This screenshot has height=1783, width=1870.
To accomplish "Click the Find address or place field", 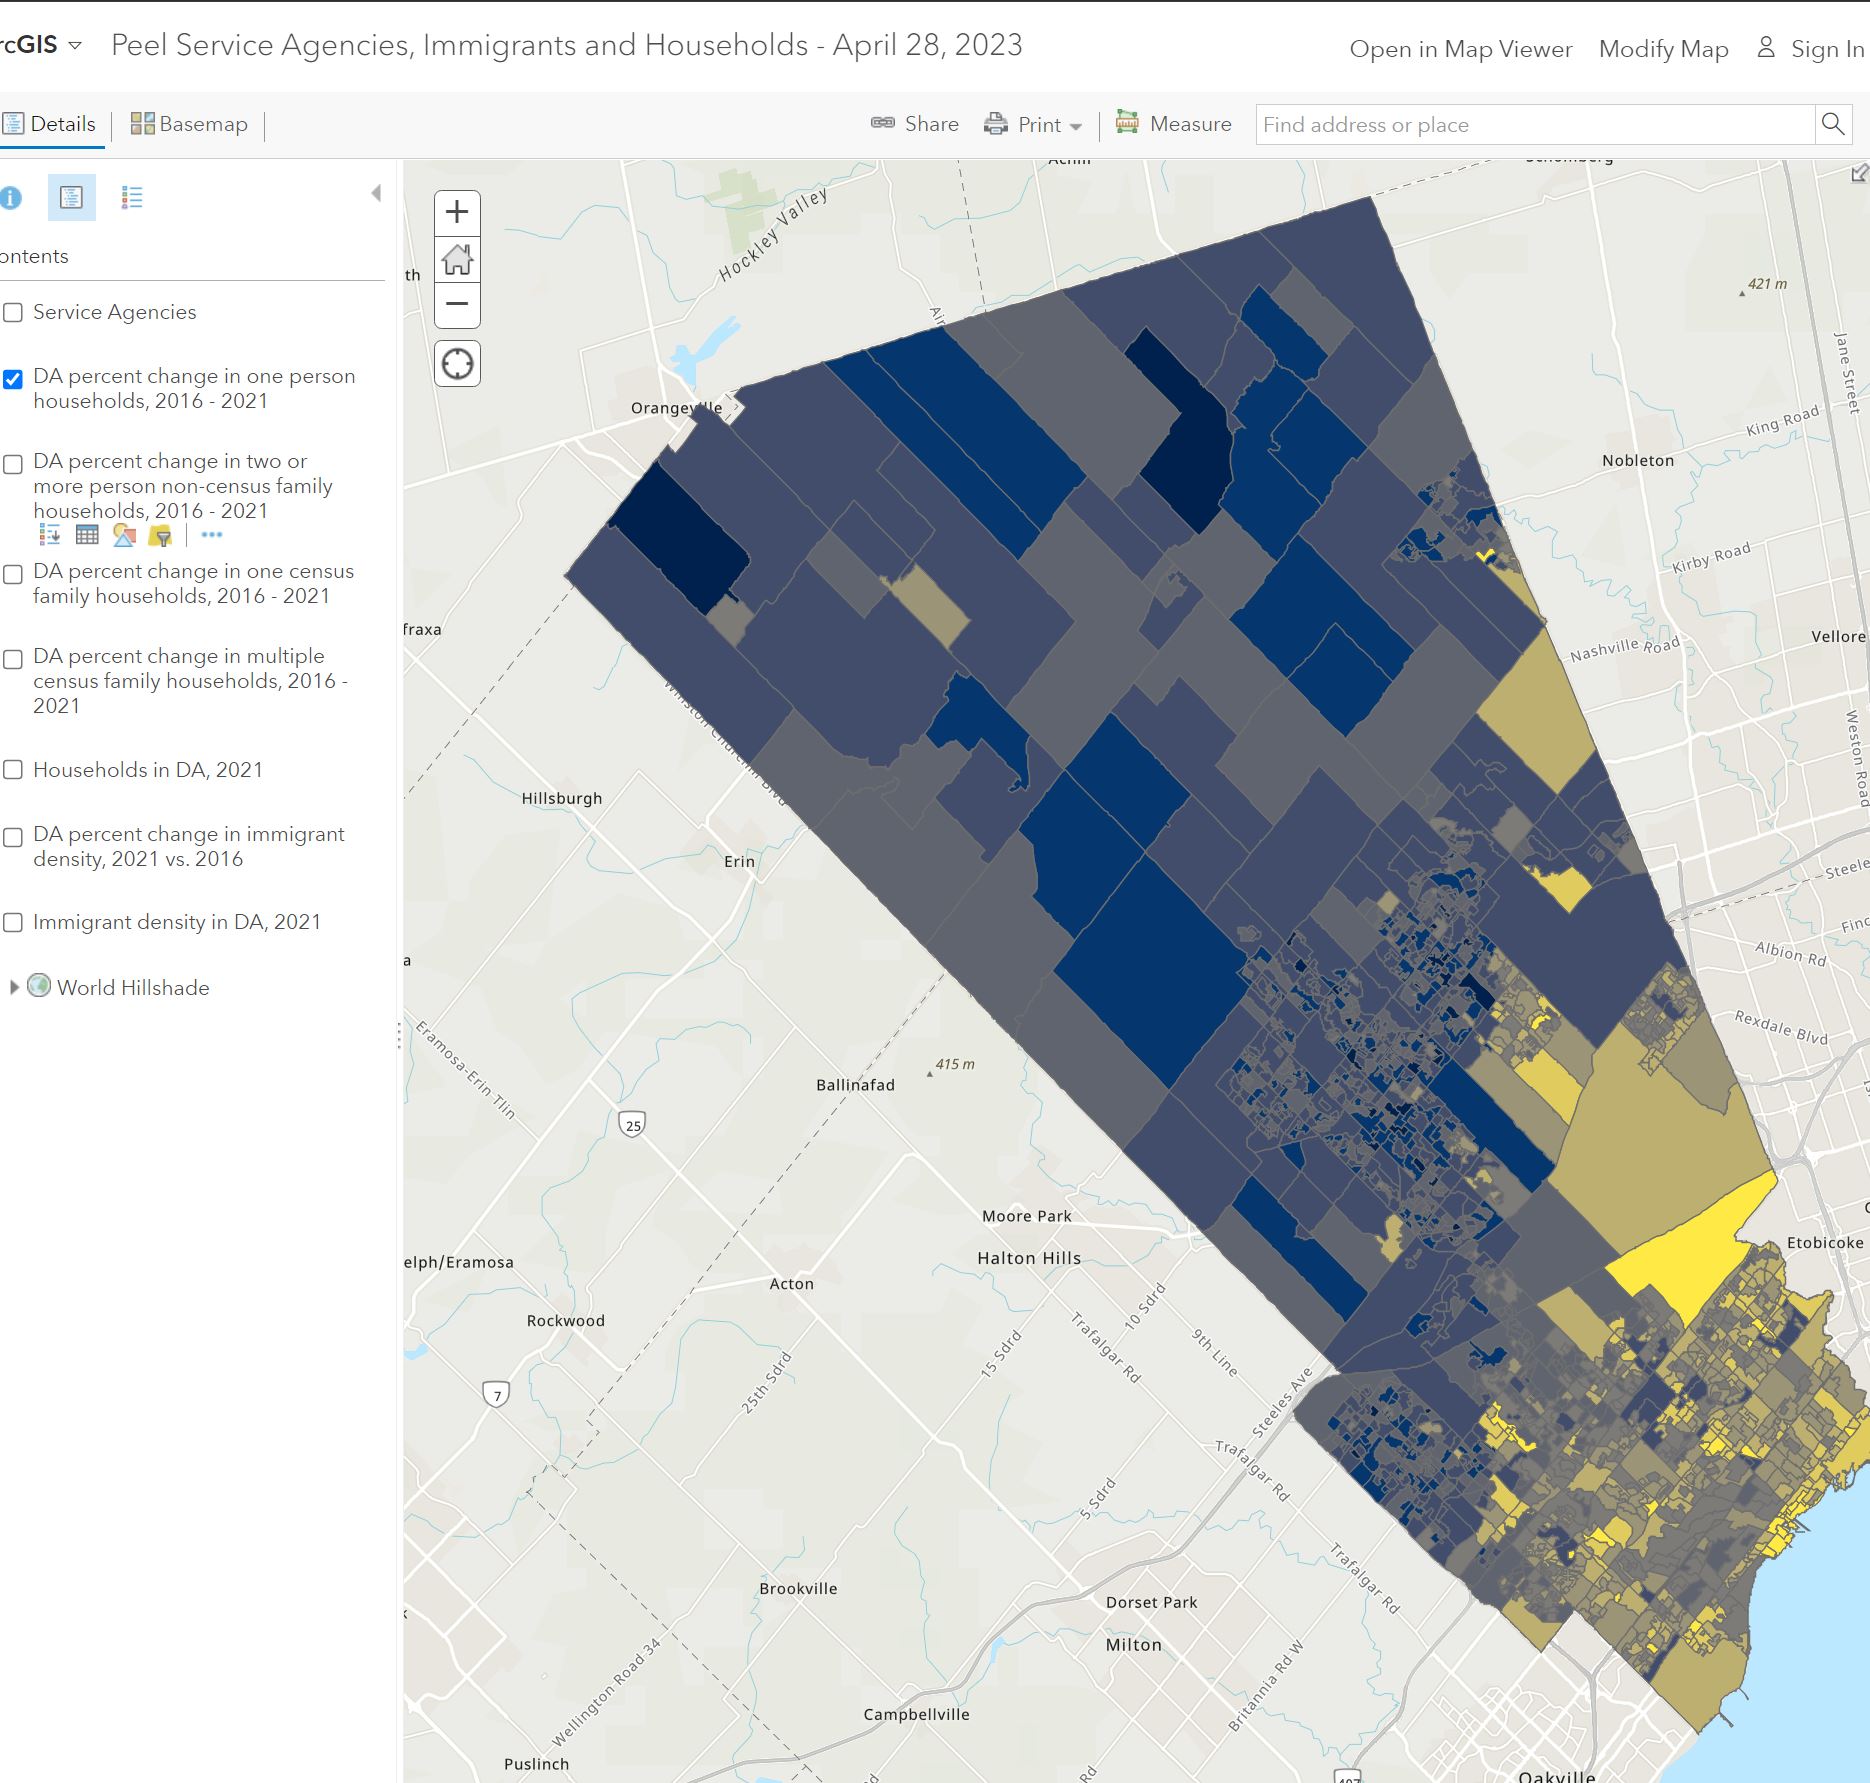I will [x=1534, y=125].
